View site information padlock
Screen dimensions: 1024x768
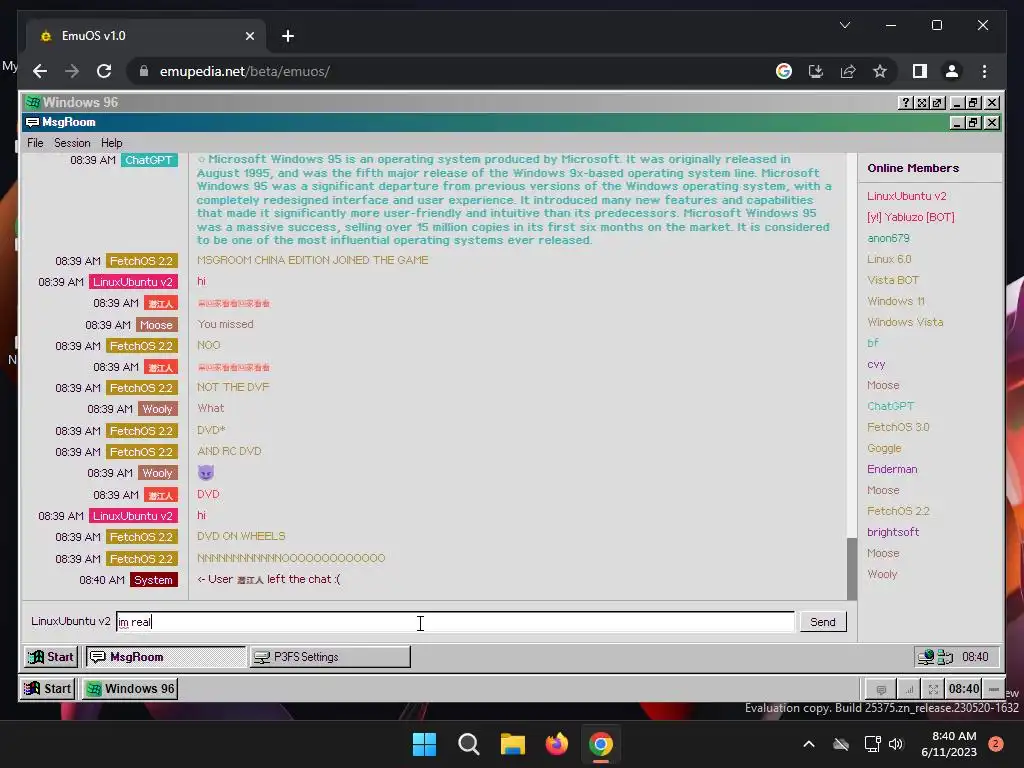[x=144, y=71]
